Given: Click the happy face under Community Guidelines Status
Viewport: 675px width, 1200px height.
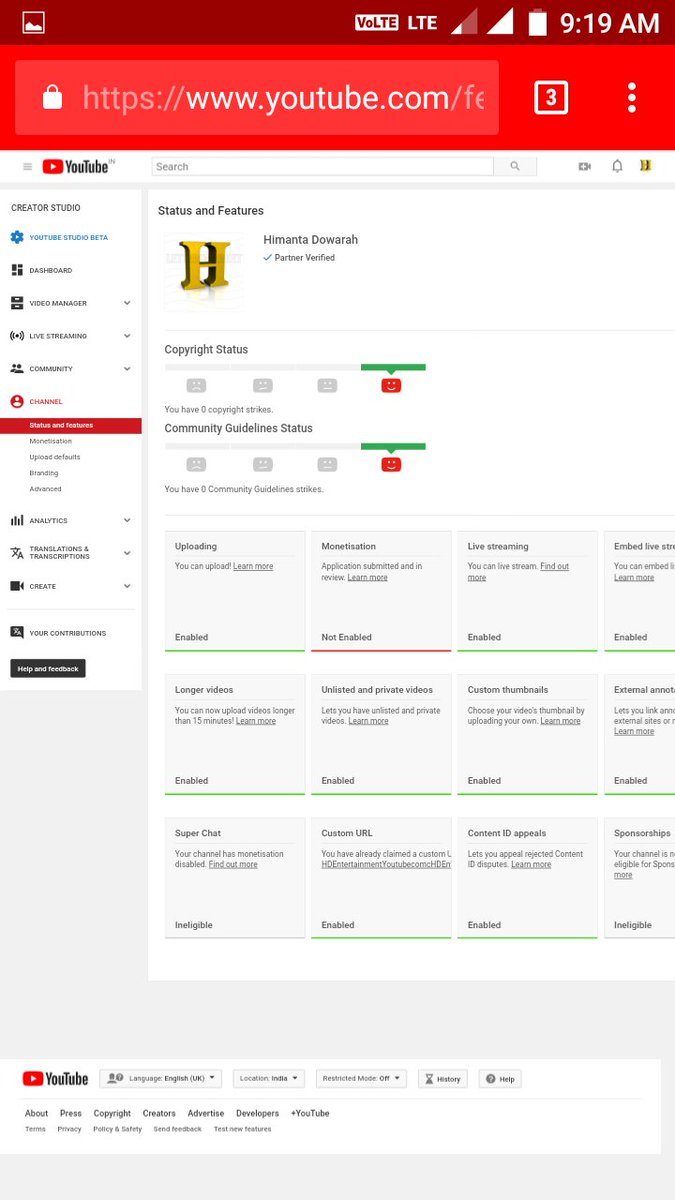Looking at the screenshot, I should click(391, 464).
